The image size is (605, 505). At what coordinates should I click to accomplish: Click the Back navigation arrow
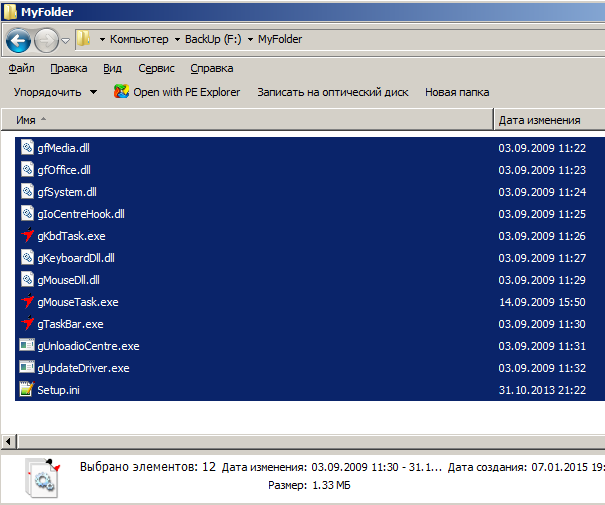[x=19, y=40]
